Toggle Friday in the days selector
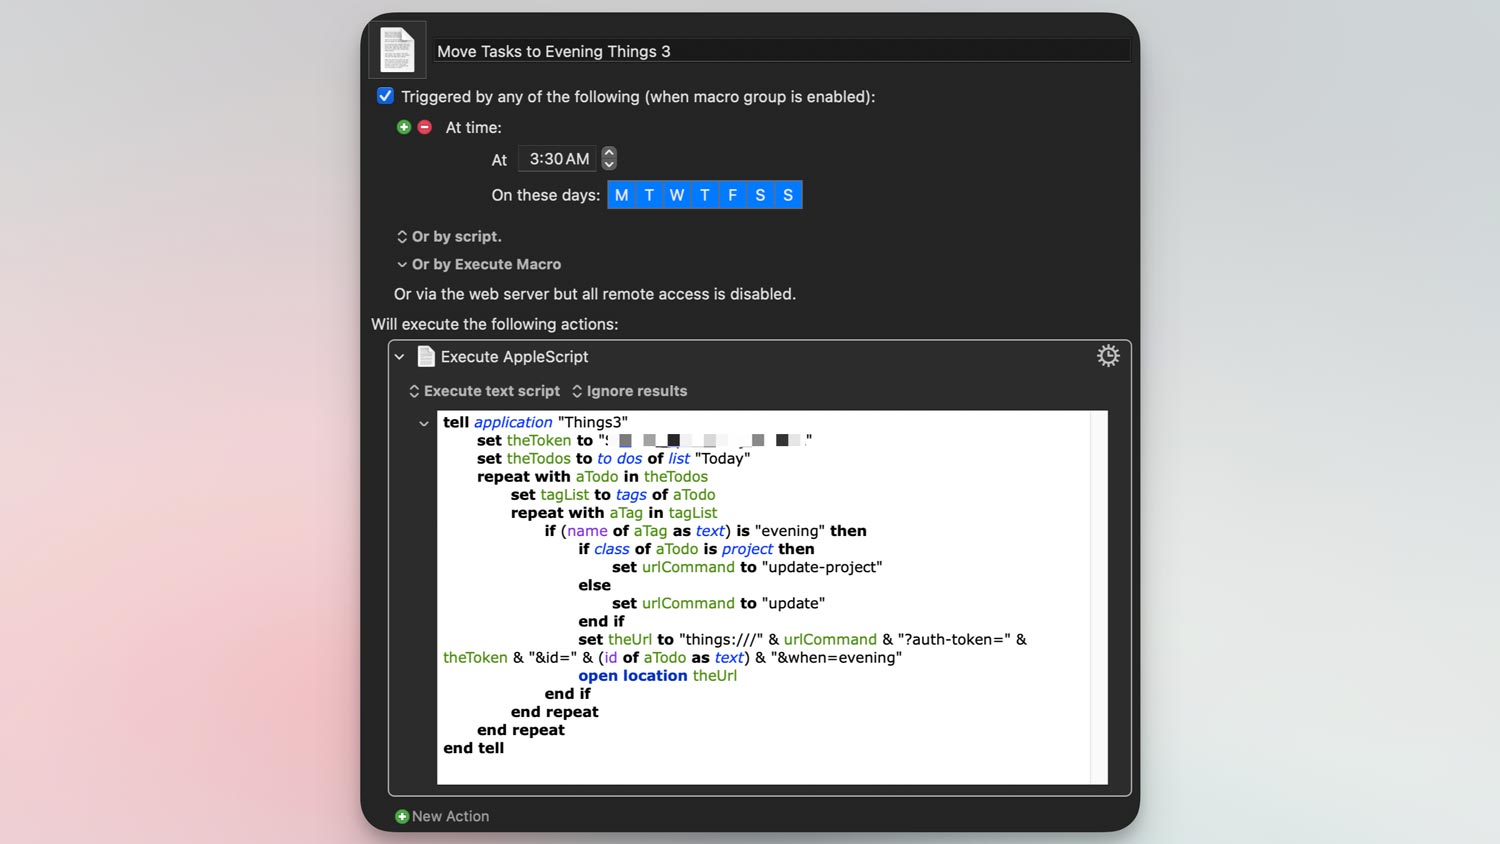Image resolution: width=1500 pixels, height=844 pixels. point(733,195)
